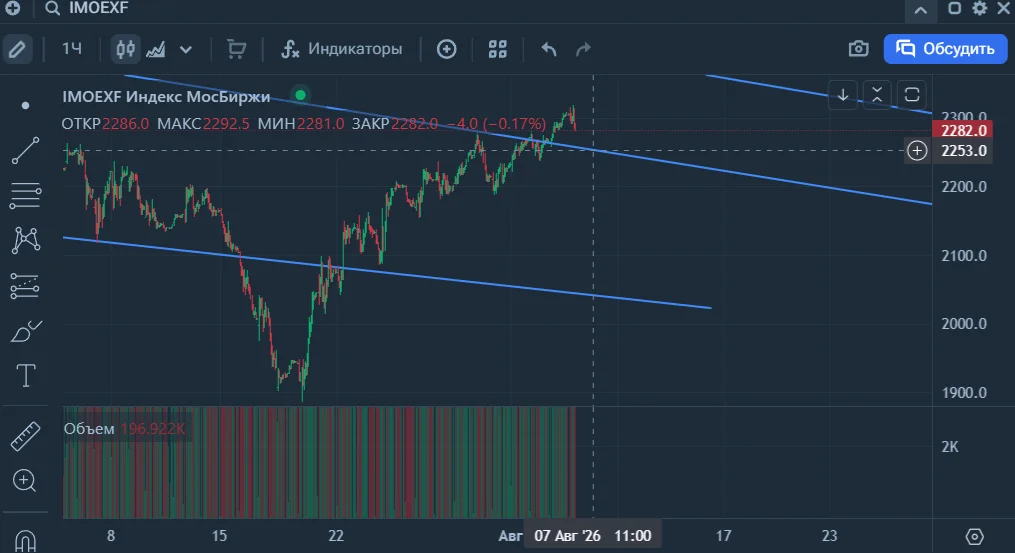Screen dimensions: 1015x553
Task: Click the green market status indicator dot
Action: (x=300, y=95)
